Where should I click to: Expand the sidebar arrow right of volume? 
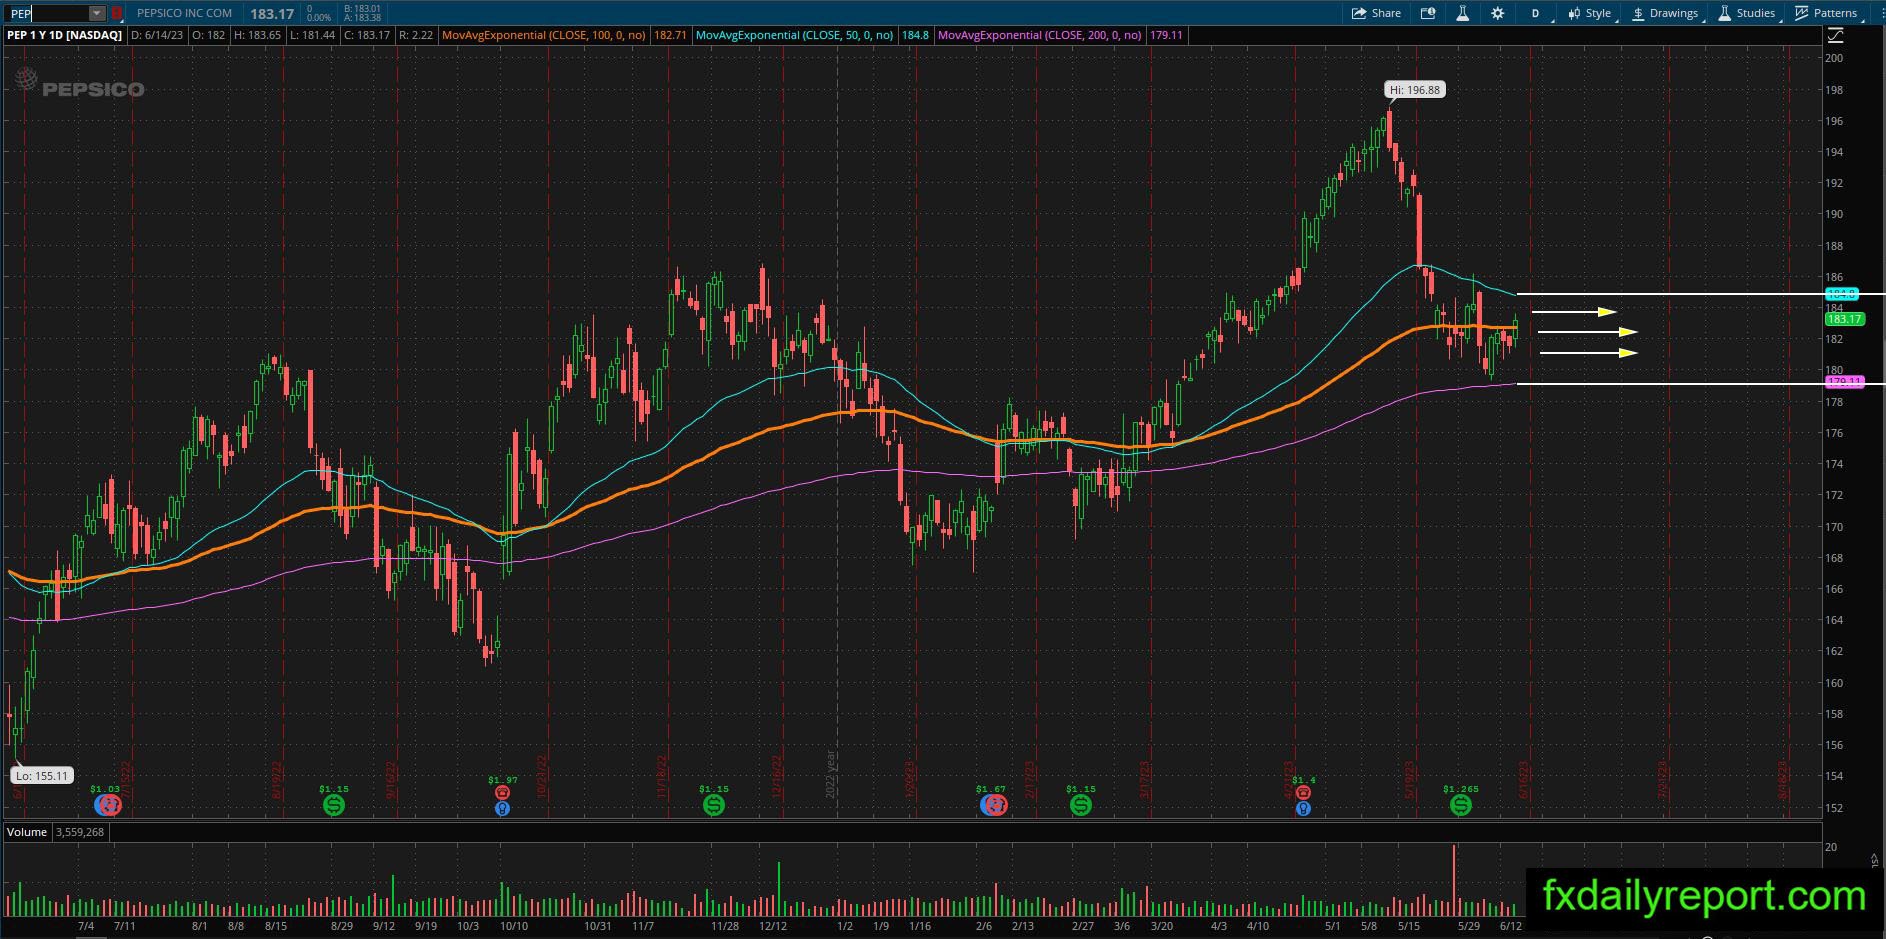coord(1874,859)
